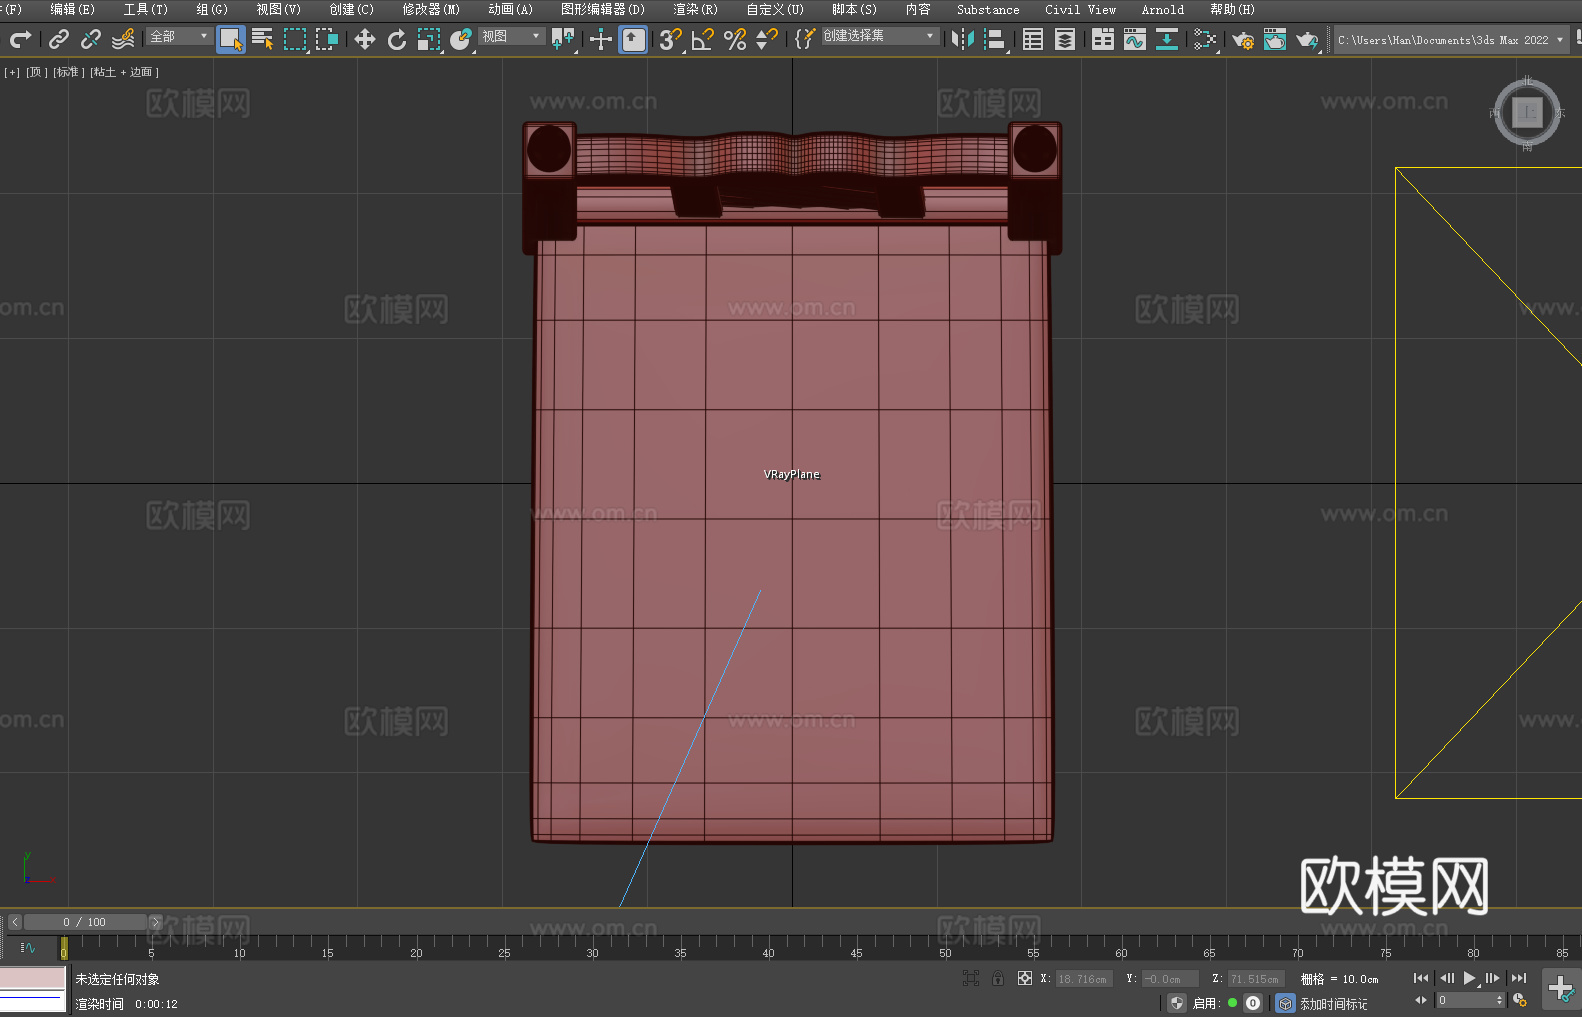Click the Redo arrow icon

tap(20, 39)
